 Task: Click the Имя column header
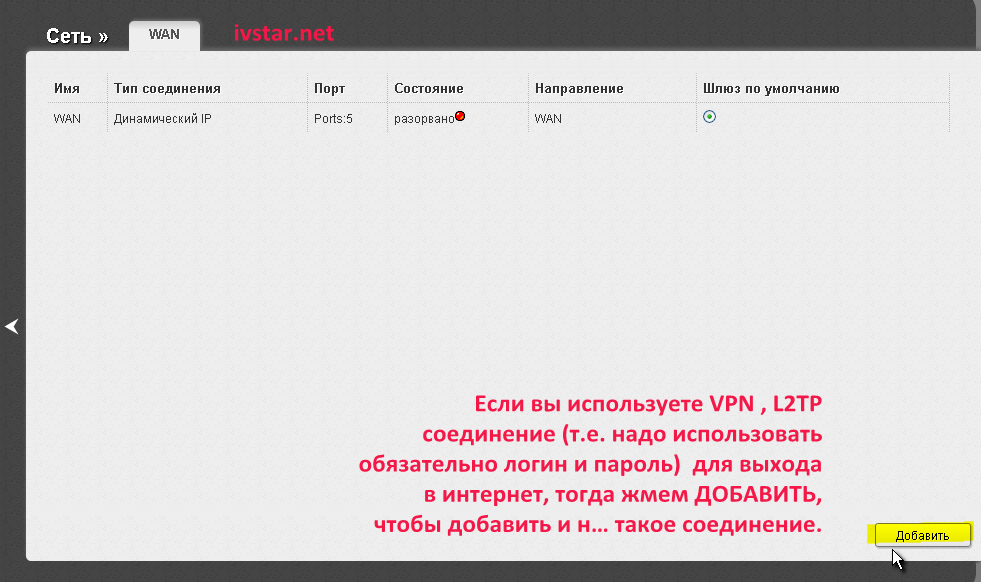[67, 88]
